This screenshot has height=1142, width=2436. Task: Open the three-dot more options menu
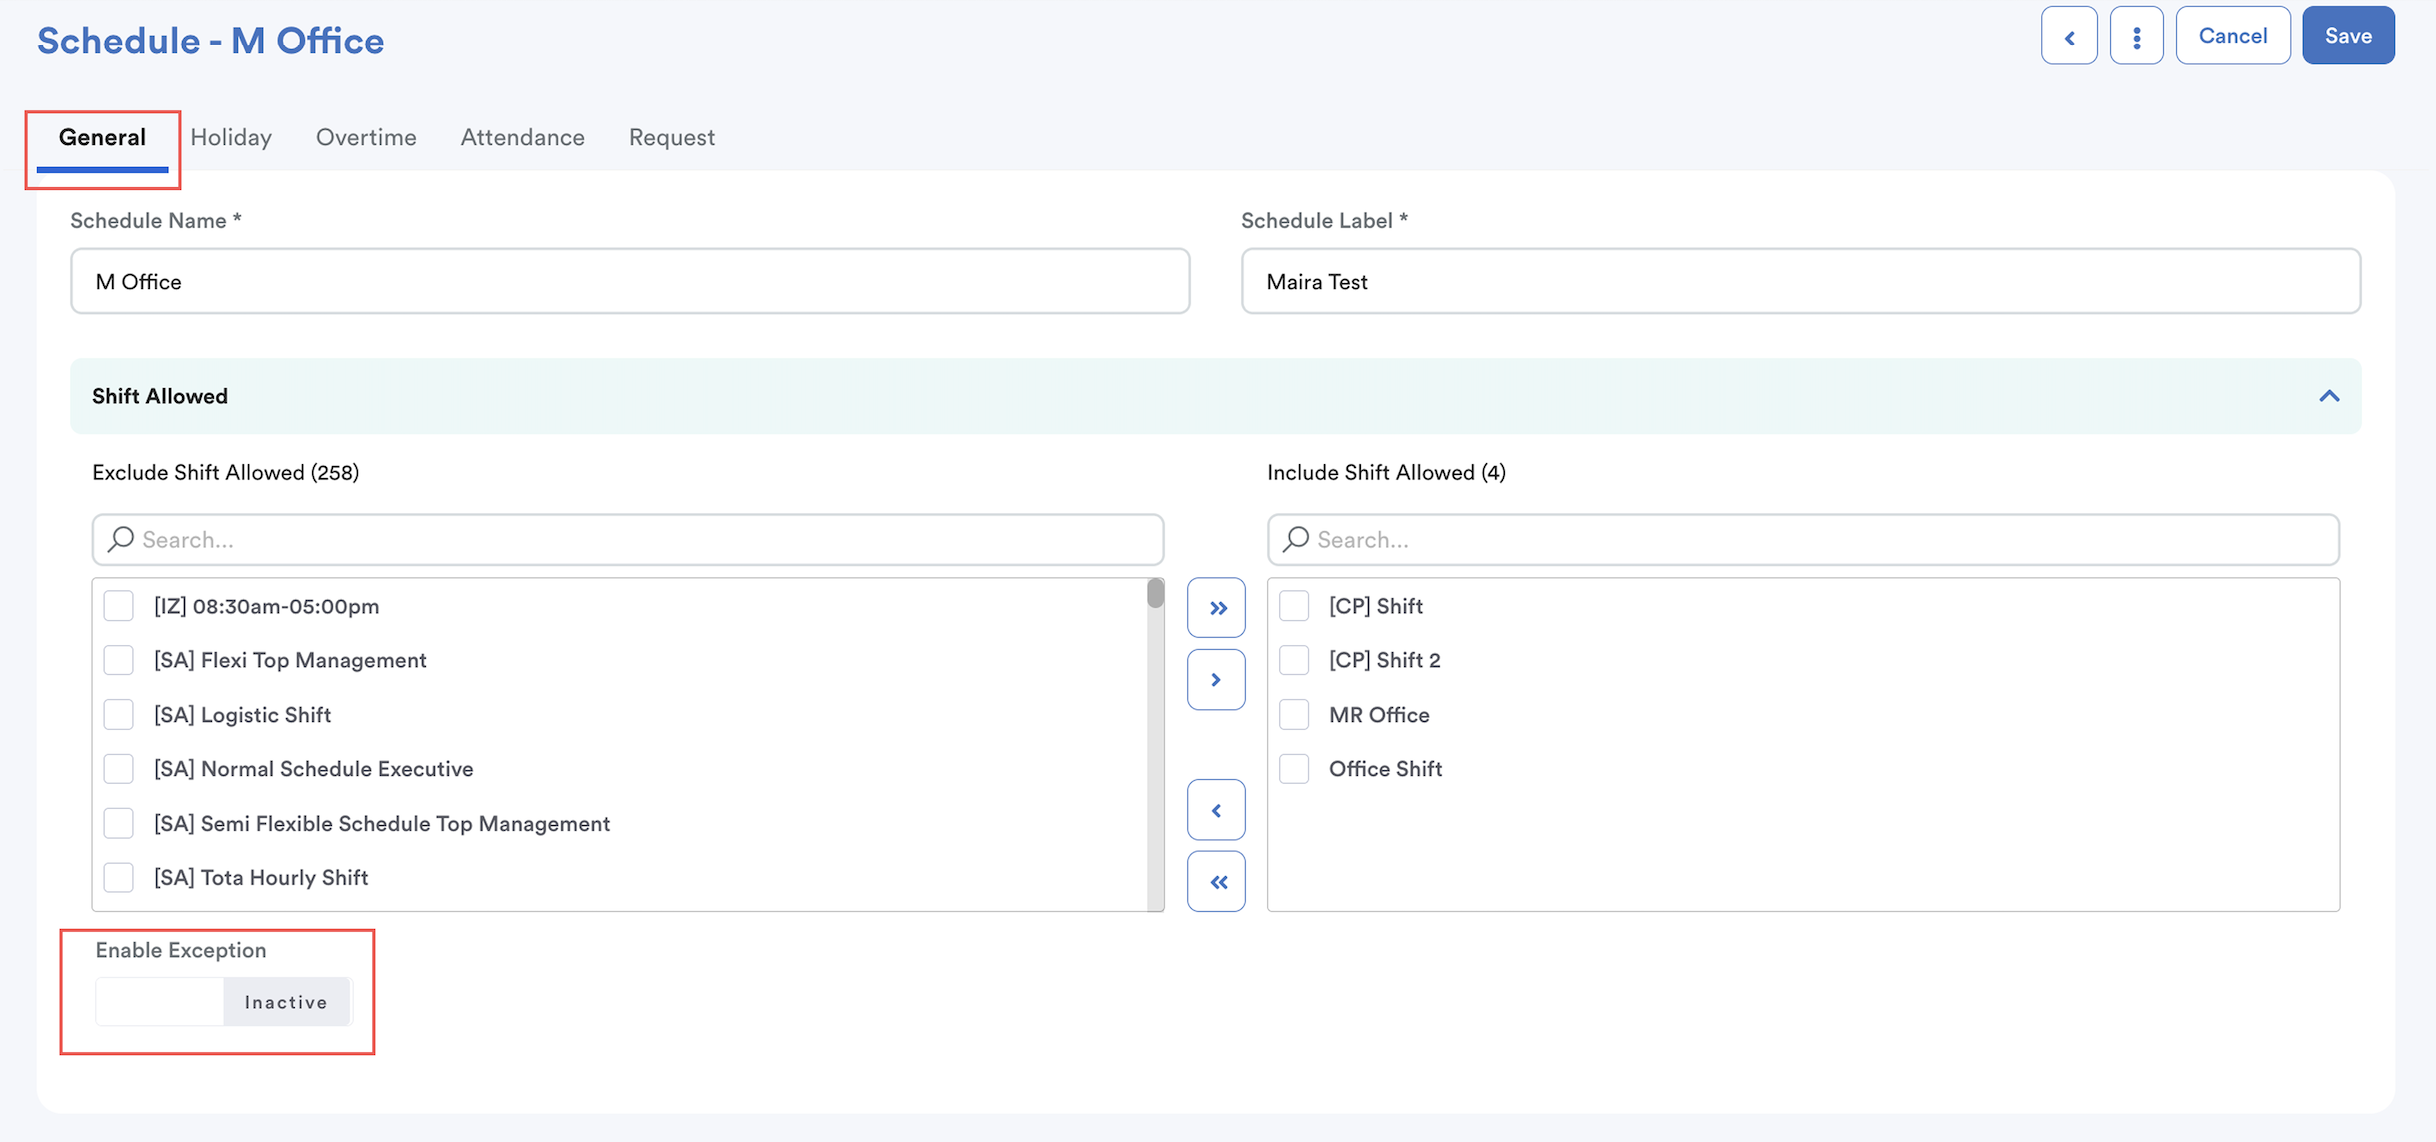2136,37
